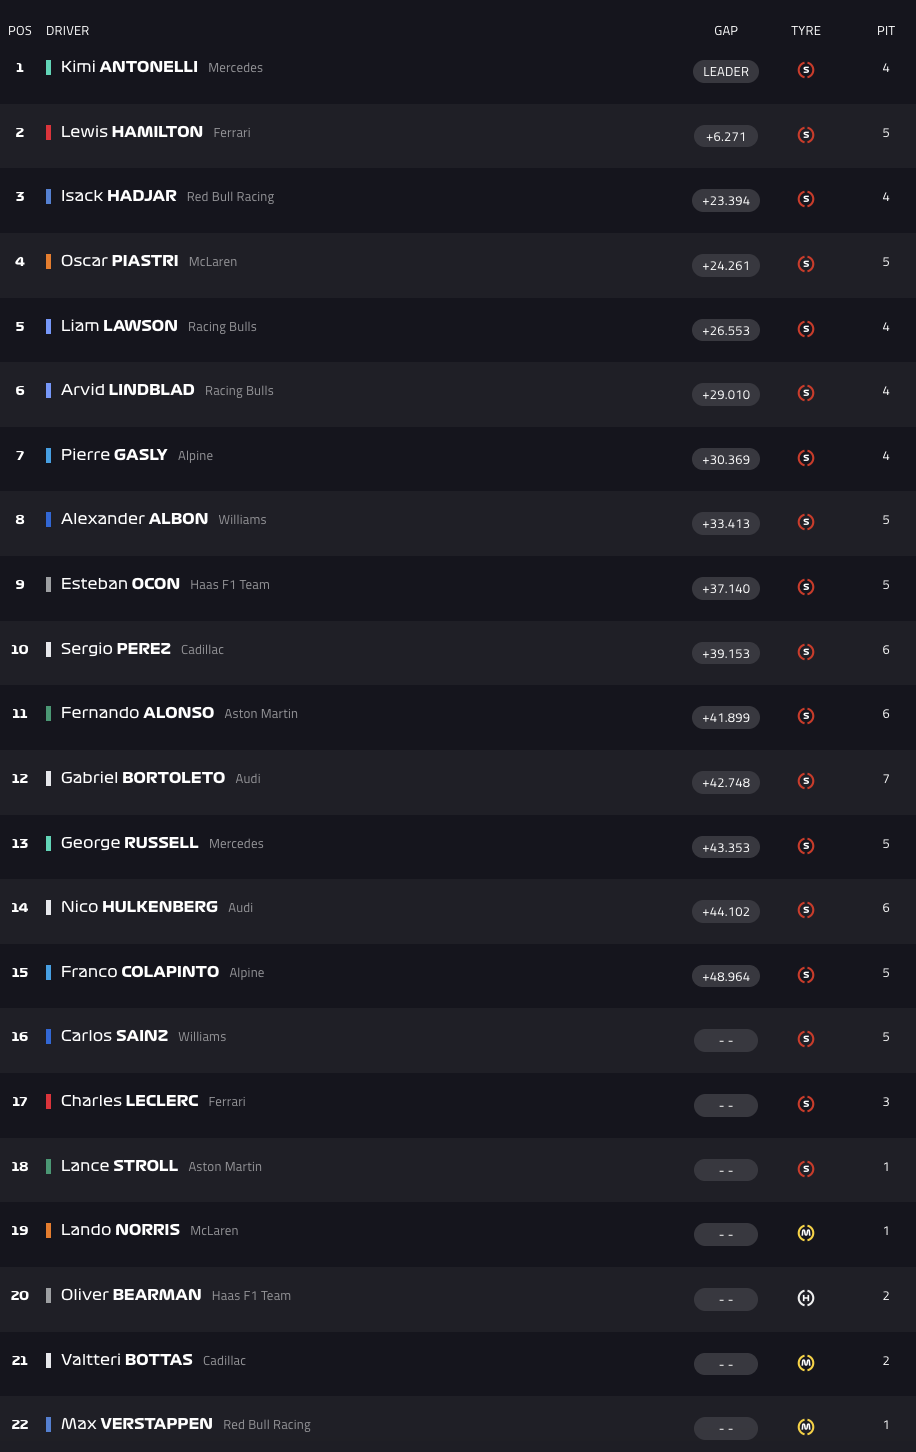Click the +48.964 gap badge for Colapinto
Viewport: 916px width, 1452px height.
[726, 976]
